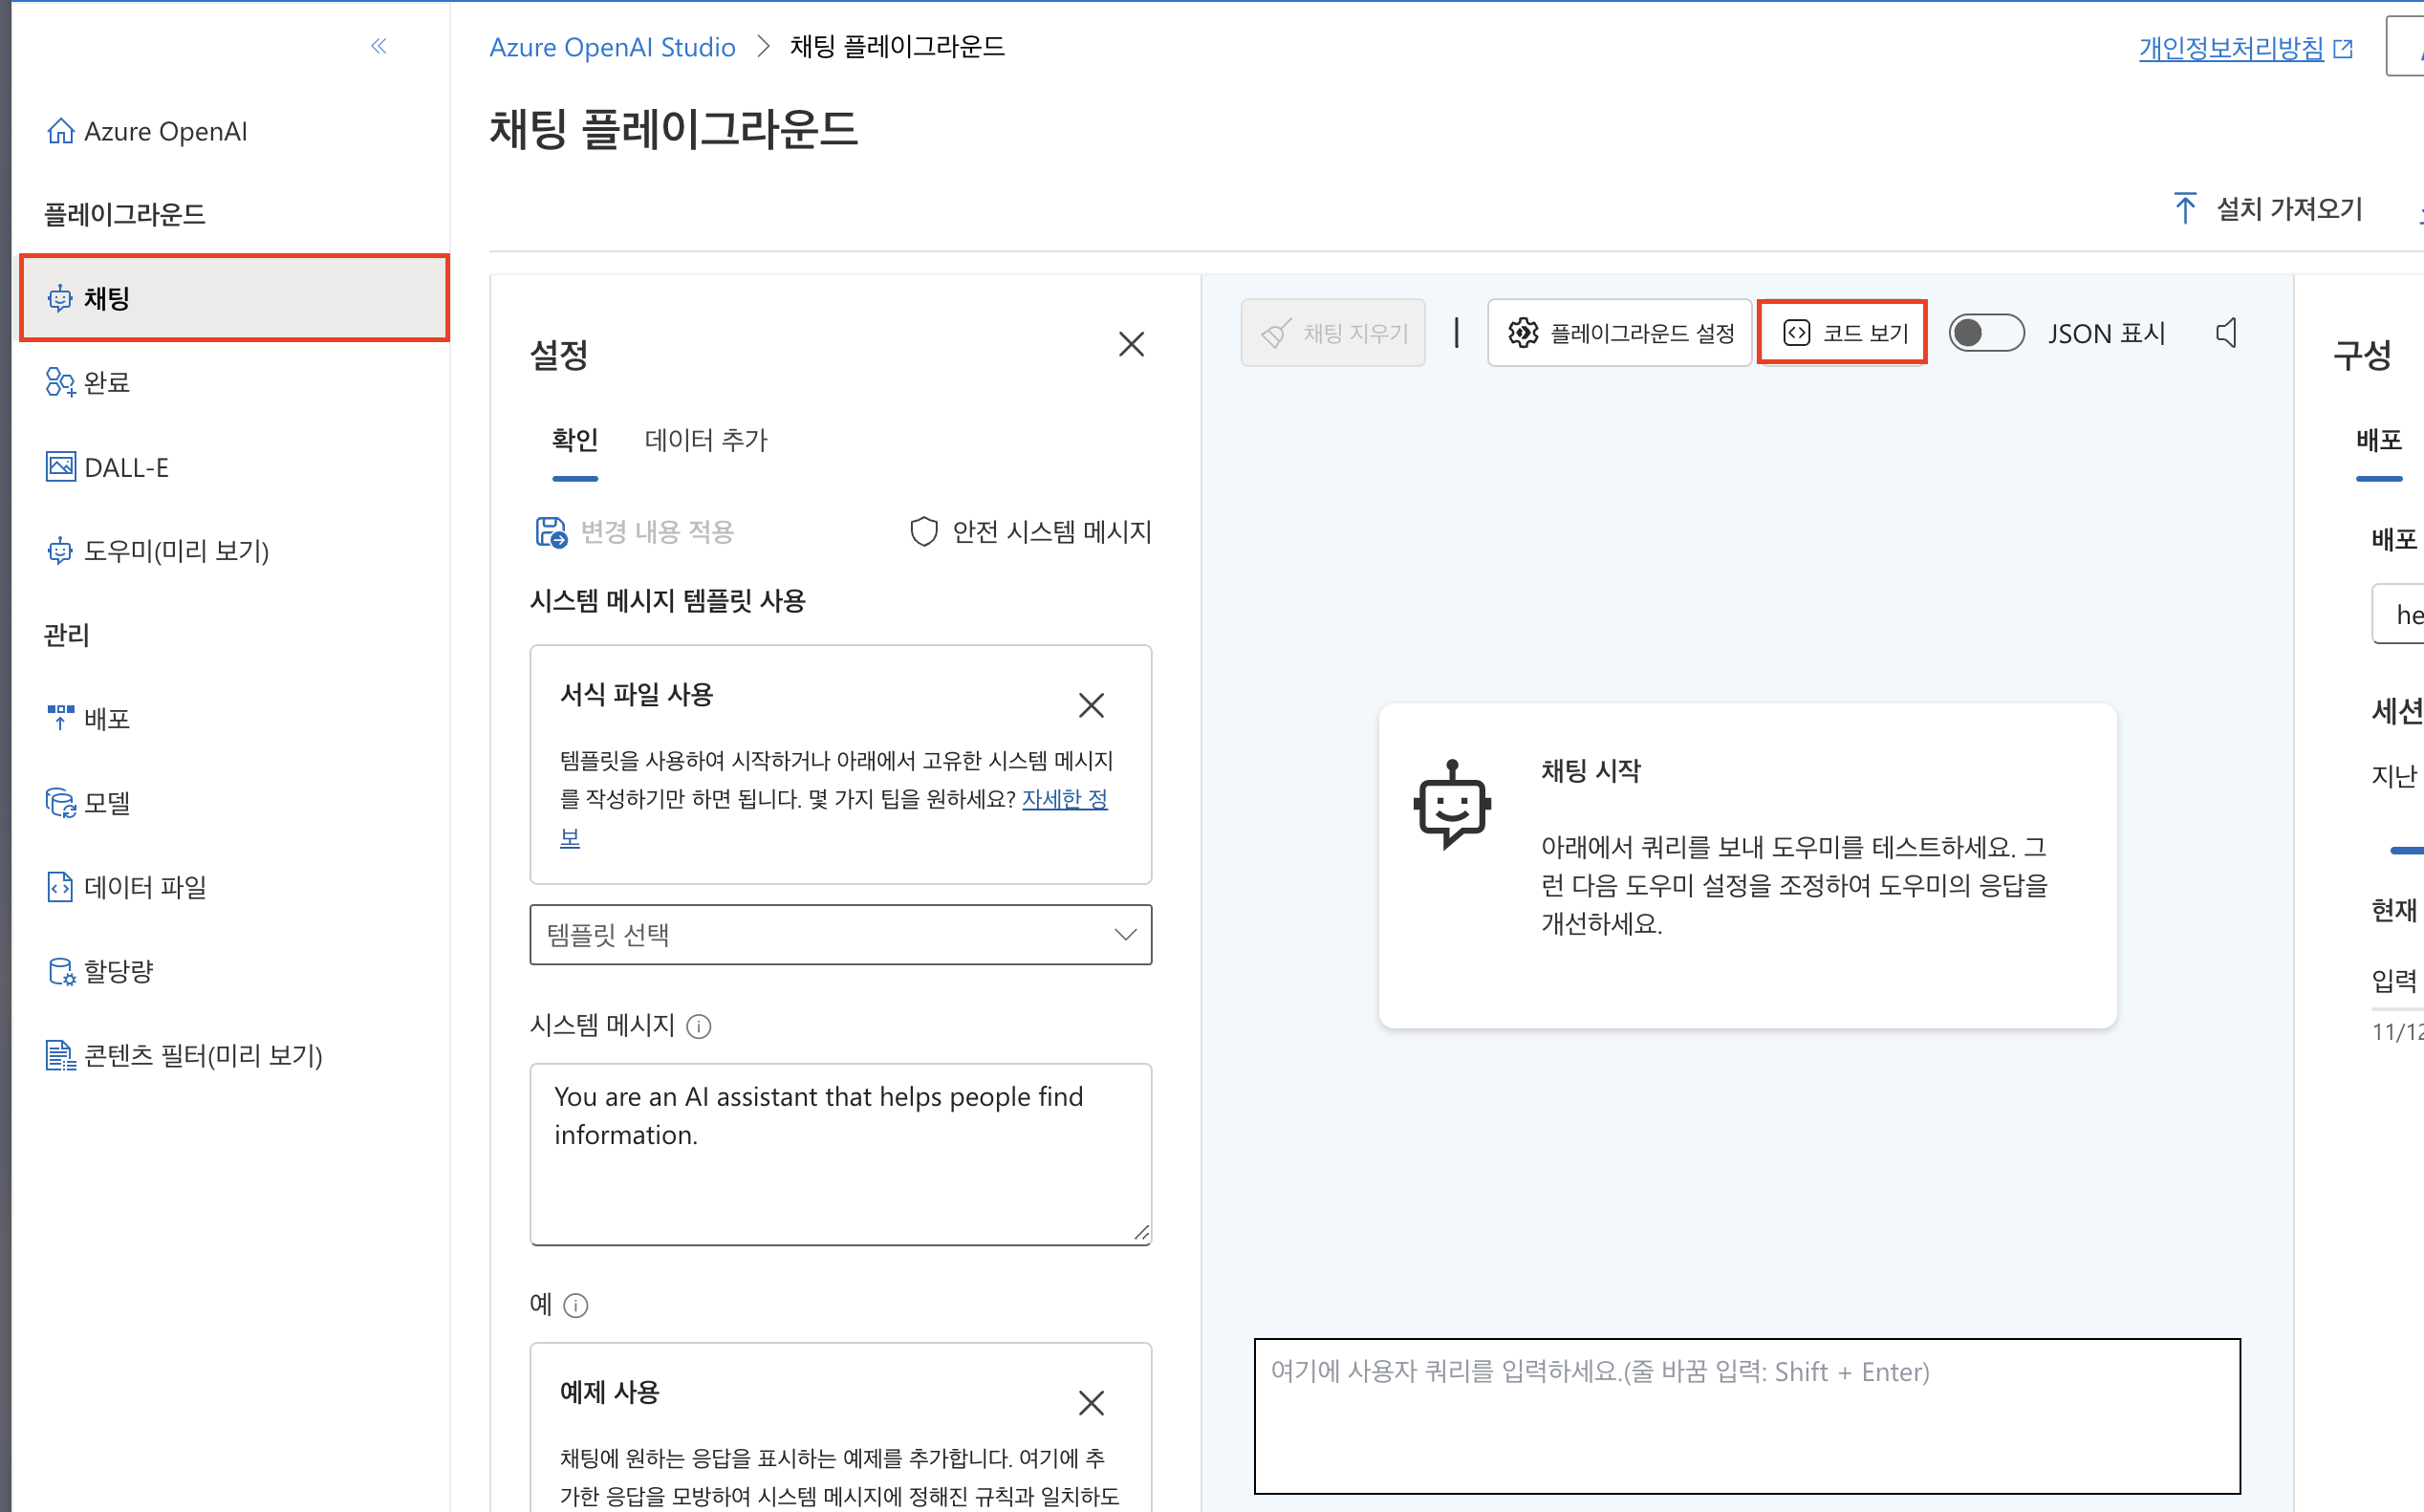Open 콘텐츠 필터(미리 보기) in the sidebar
This screenshot has height=1512, width=2424.
point(202,1055)
